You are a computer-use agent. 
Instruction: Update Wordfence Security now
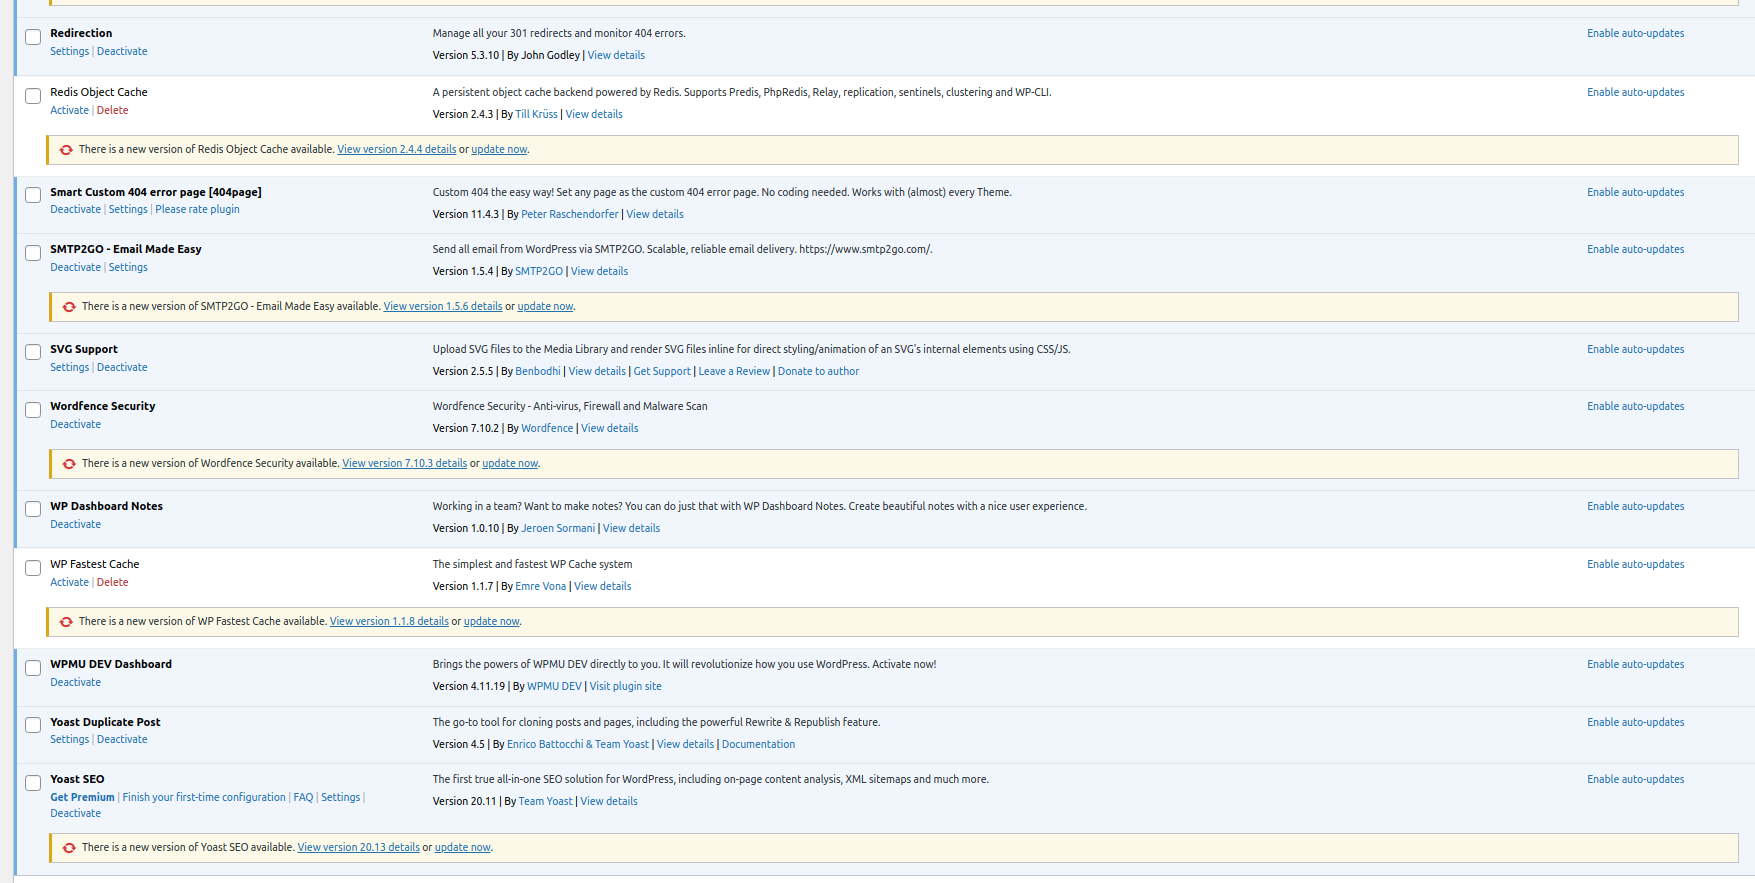[510, 463]
